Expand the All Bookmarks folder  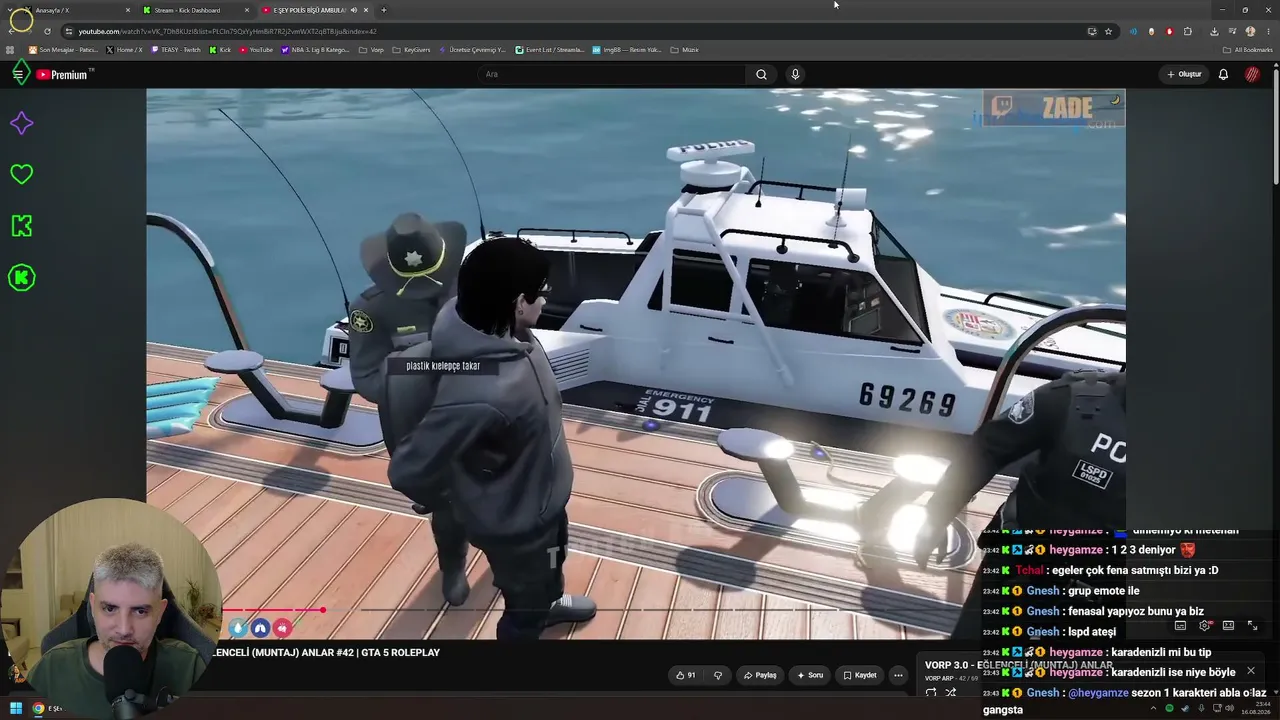[x=1248, y=50]
